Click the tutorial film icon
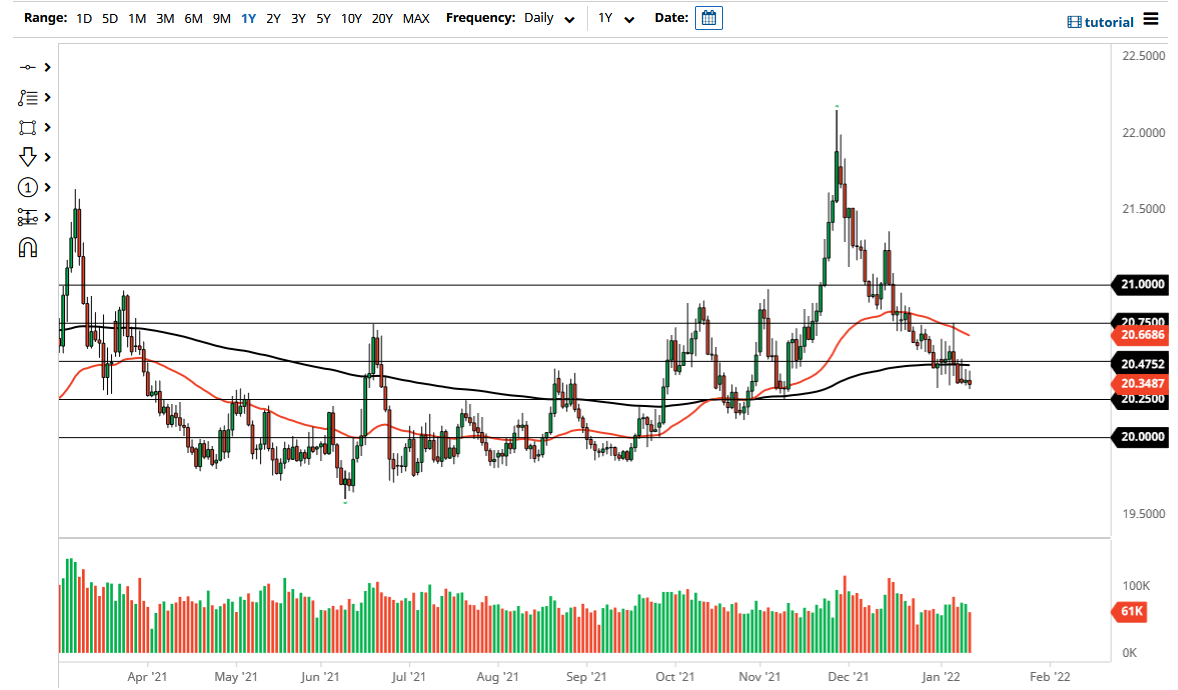Image resolution: width=1178 pixels, height=690 pixels. (x=1076, y=21)
